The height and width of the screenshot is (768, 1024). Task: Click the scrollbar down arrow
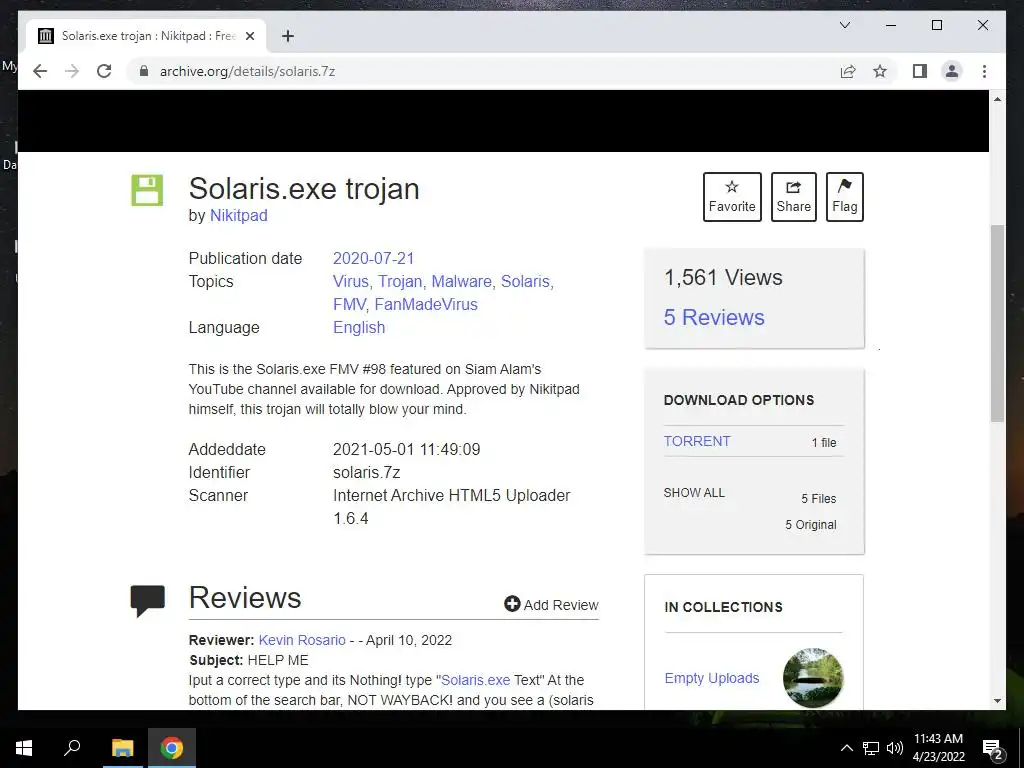(x=997, y=701)
